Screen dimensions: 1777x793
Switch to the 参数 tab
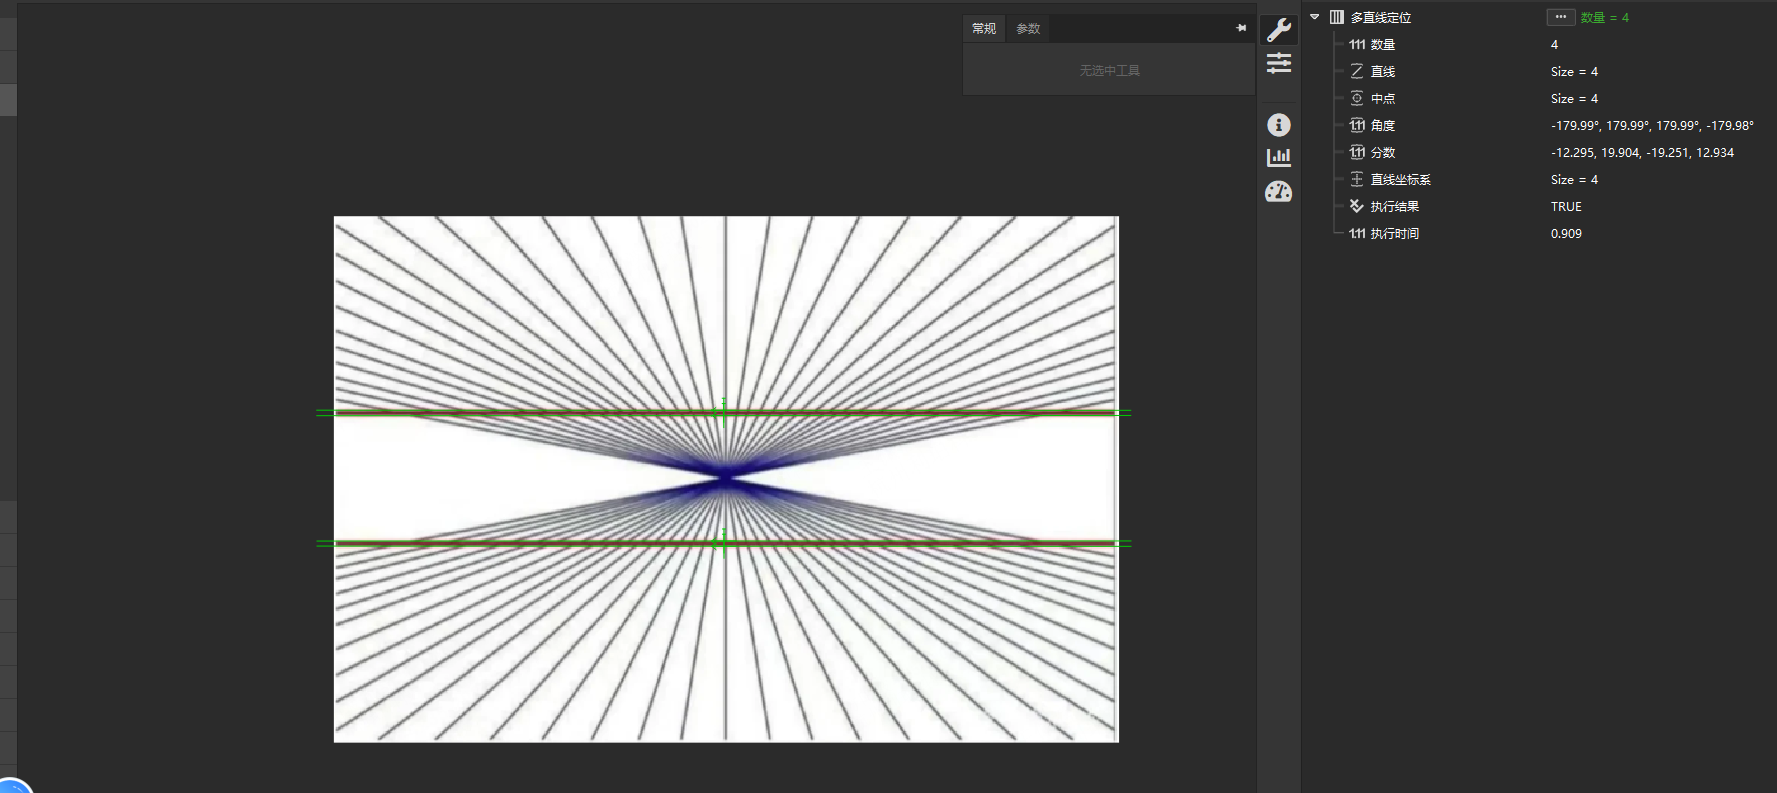tap(1028, 28)
